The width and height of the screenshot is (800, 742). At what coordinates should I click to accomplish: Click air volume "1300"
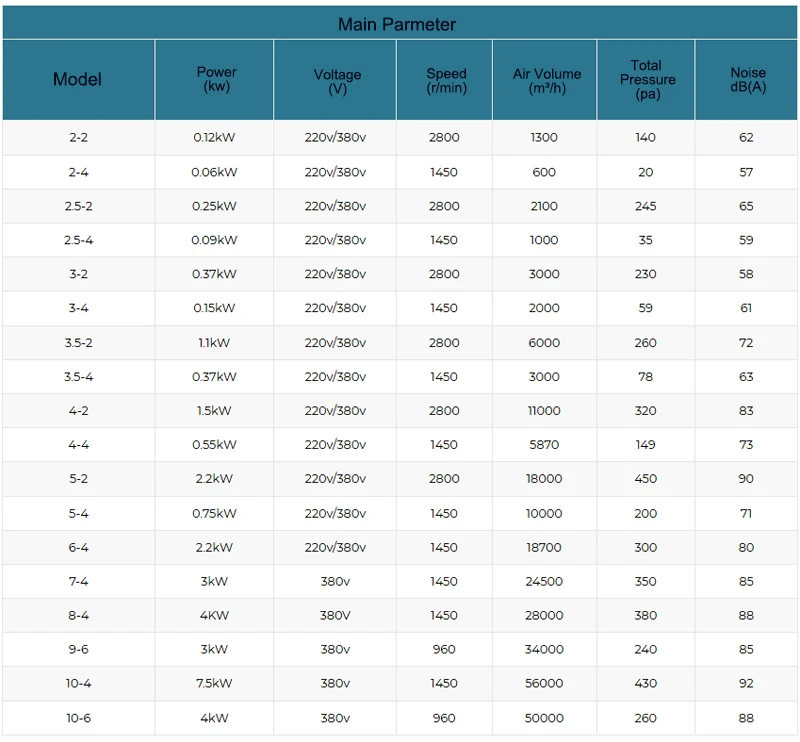click(544, 137)
